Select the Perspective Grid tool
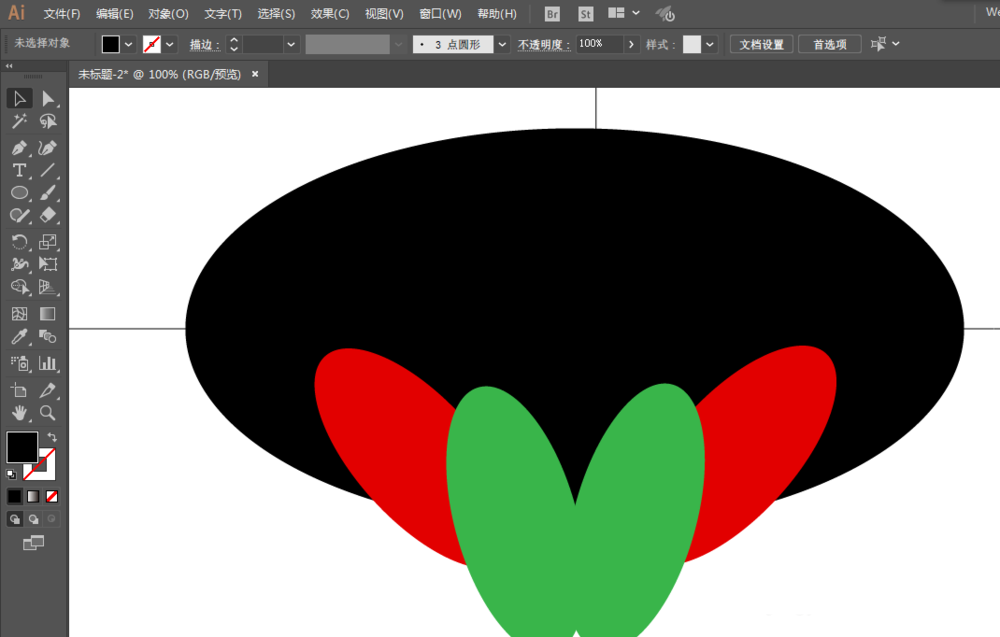The image size is (1000, 637). click(48, 287)
